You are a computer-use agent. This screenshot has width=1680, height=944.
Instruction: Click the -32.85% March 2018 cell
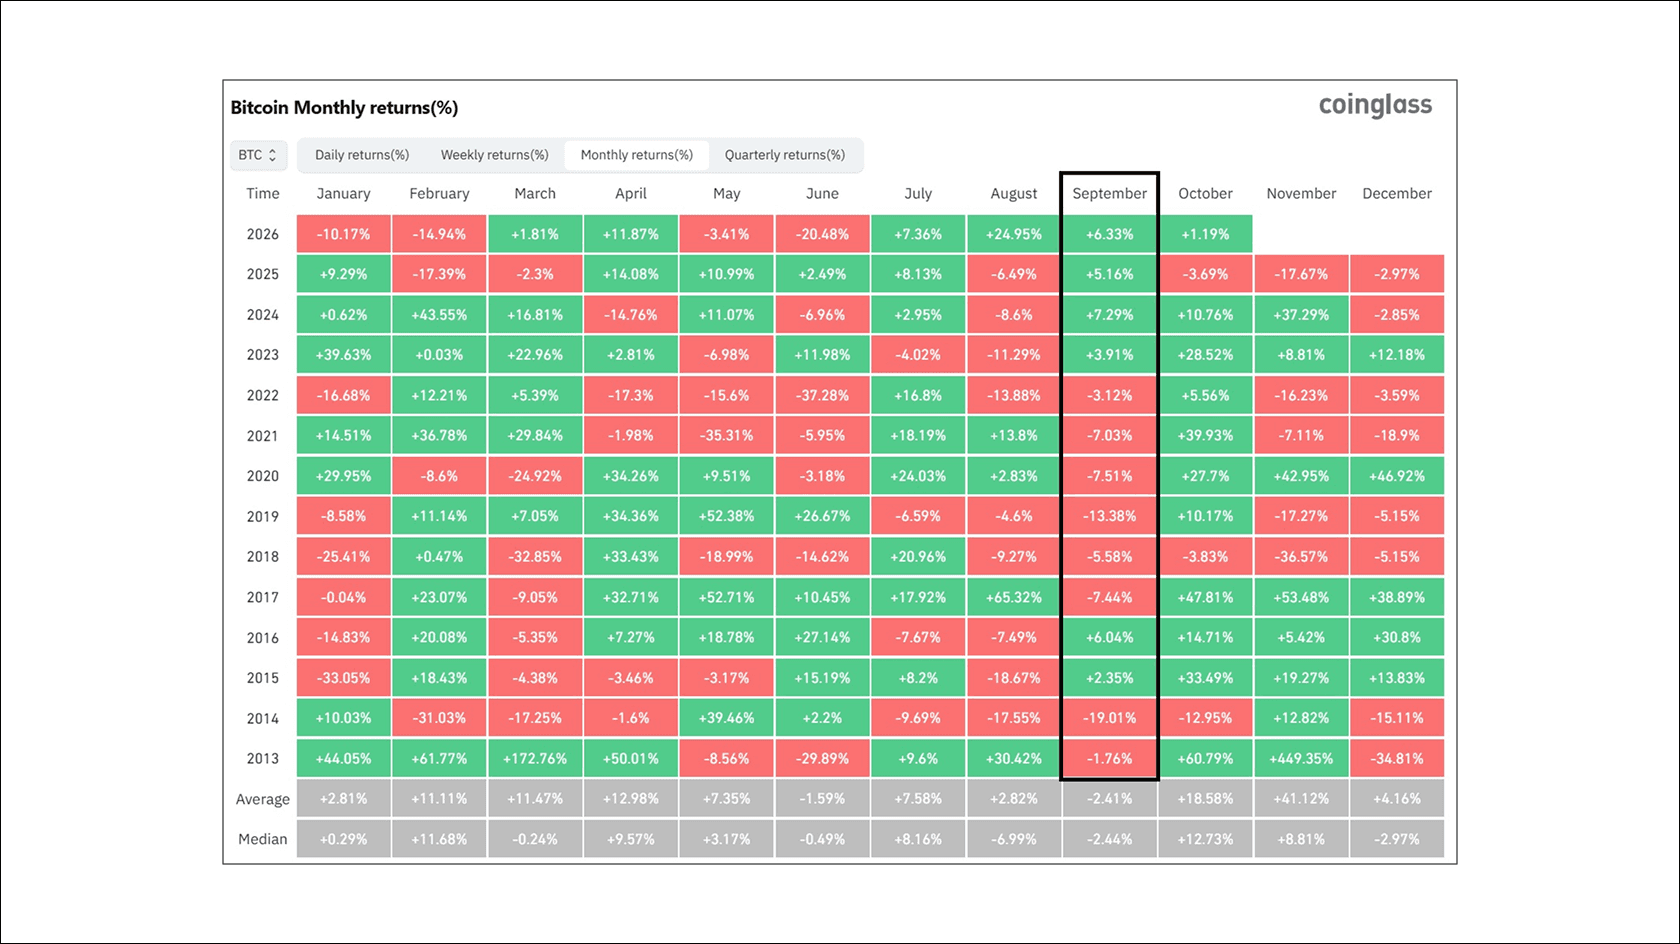[x=535, y=557]
